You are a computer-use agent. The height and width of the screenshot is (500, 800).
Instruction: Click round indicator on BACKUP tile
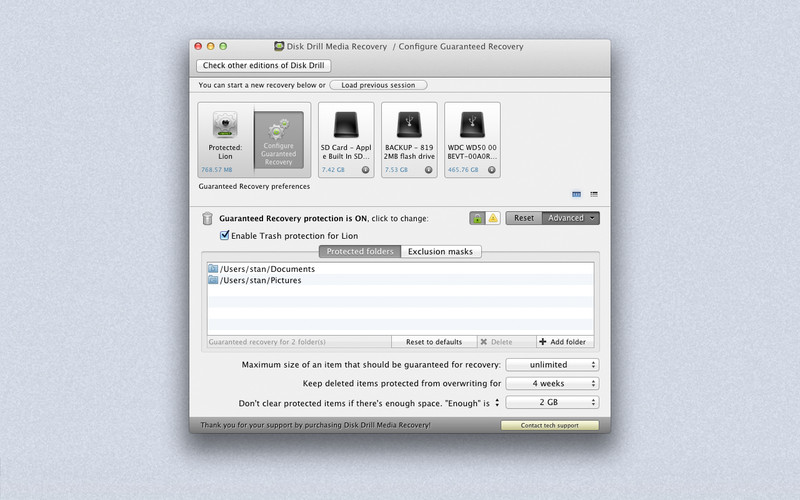[429, 170]
